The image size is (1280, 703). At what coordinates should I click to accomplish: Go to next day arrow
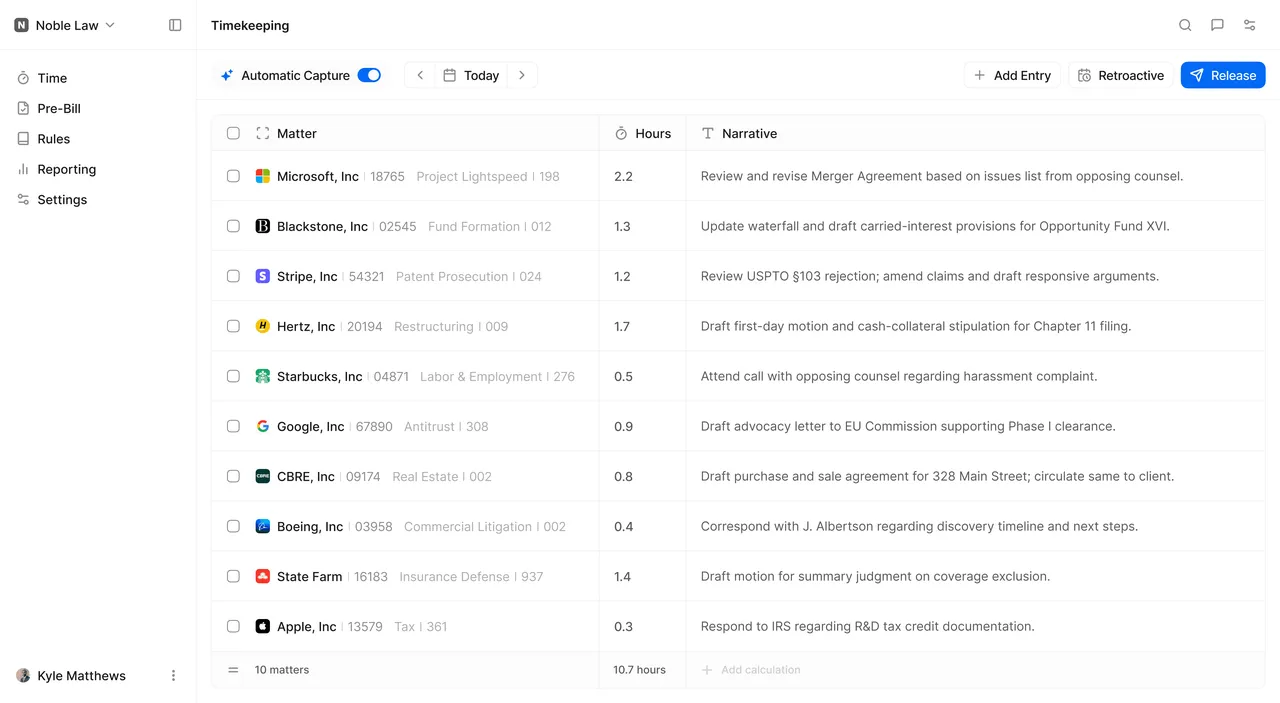click(x=522, y=75)
